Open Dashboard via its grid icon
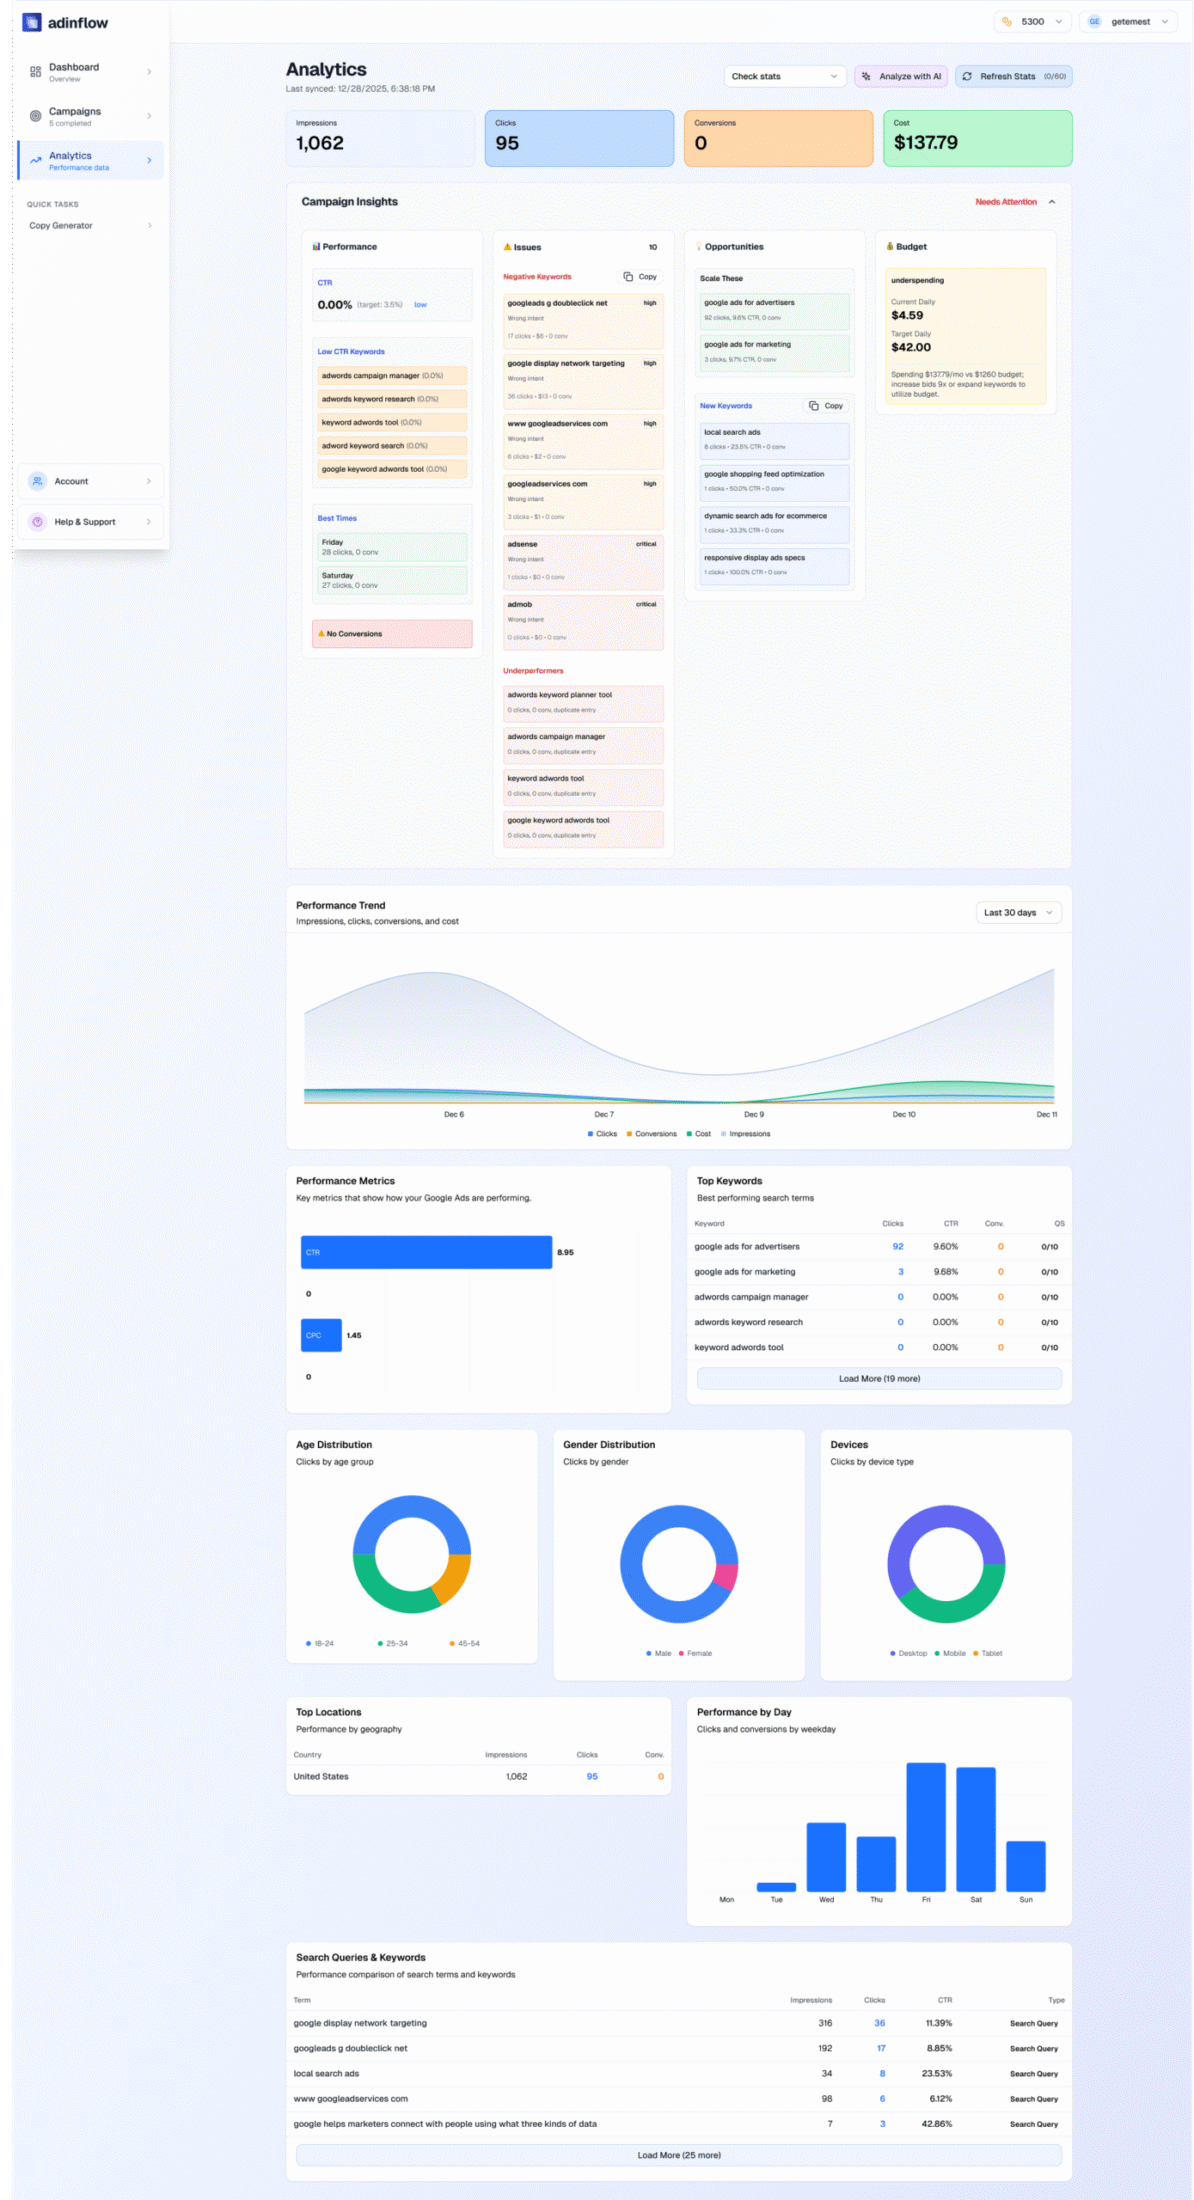This screenshot has height=2200, width=1194. point(36,72)
